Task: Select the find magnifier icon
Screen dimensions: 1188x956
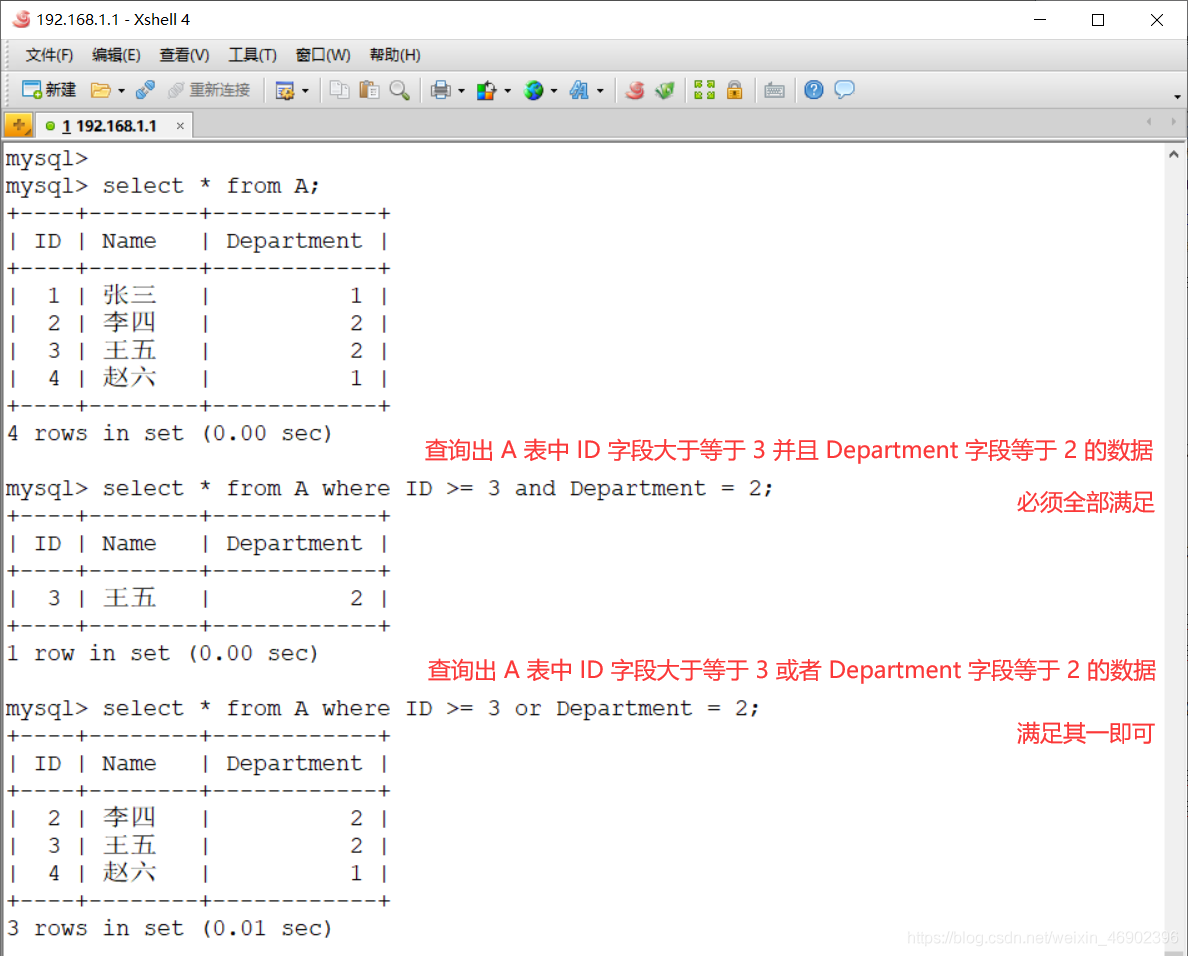Action: (x=398, y=90)
